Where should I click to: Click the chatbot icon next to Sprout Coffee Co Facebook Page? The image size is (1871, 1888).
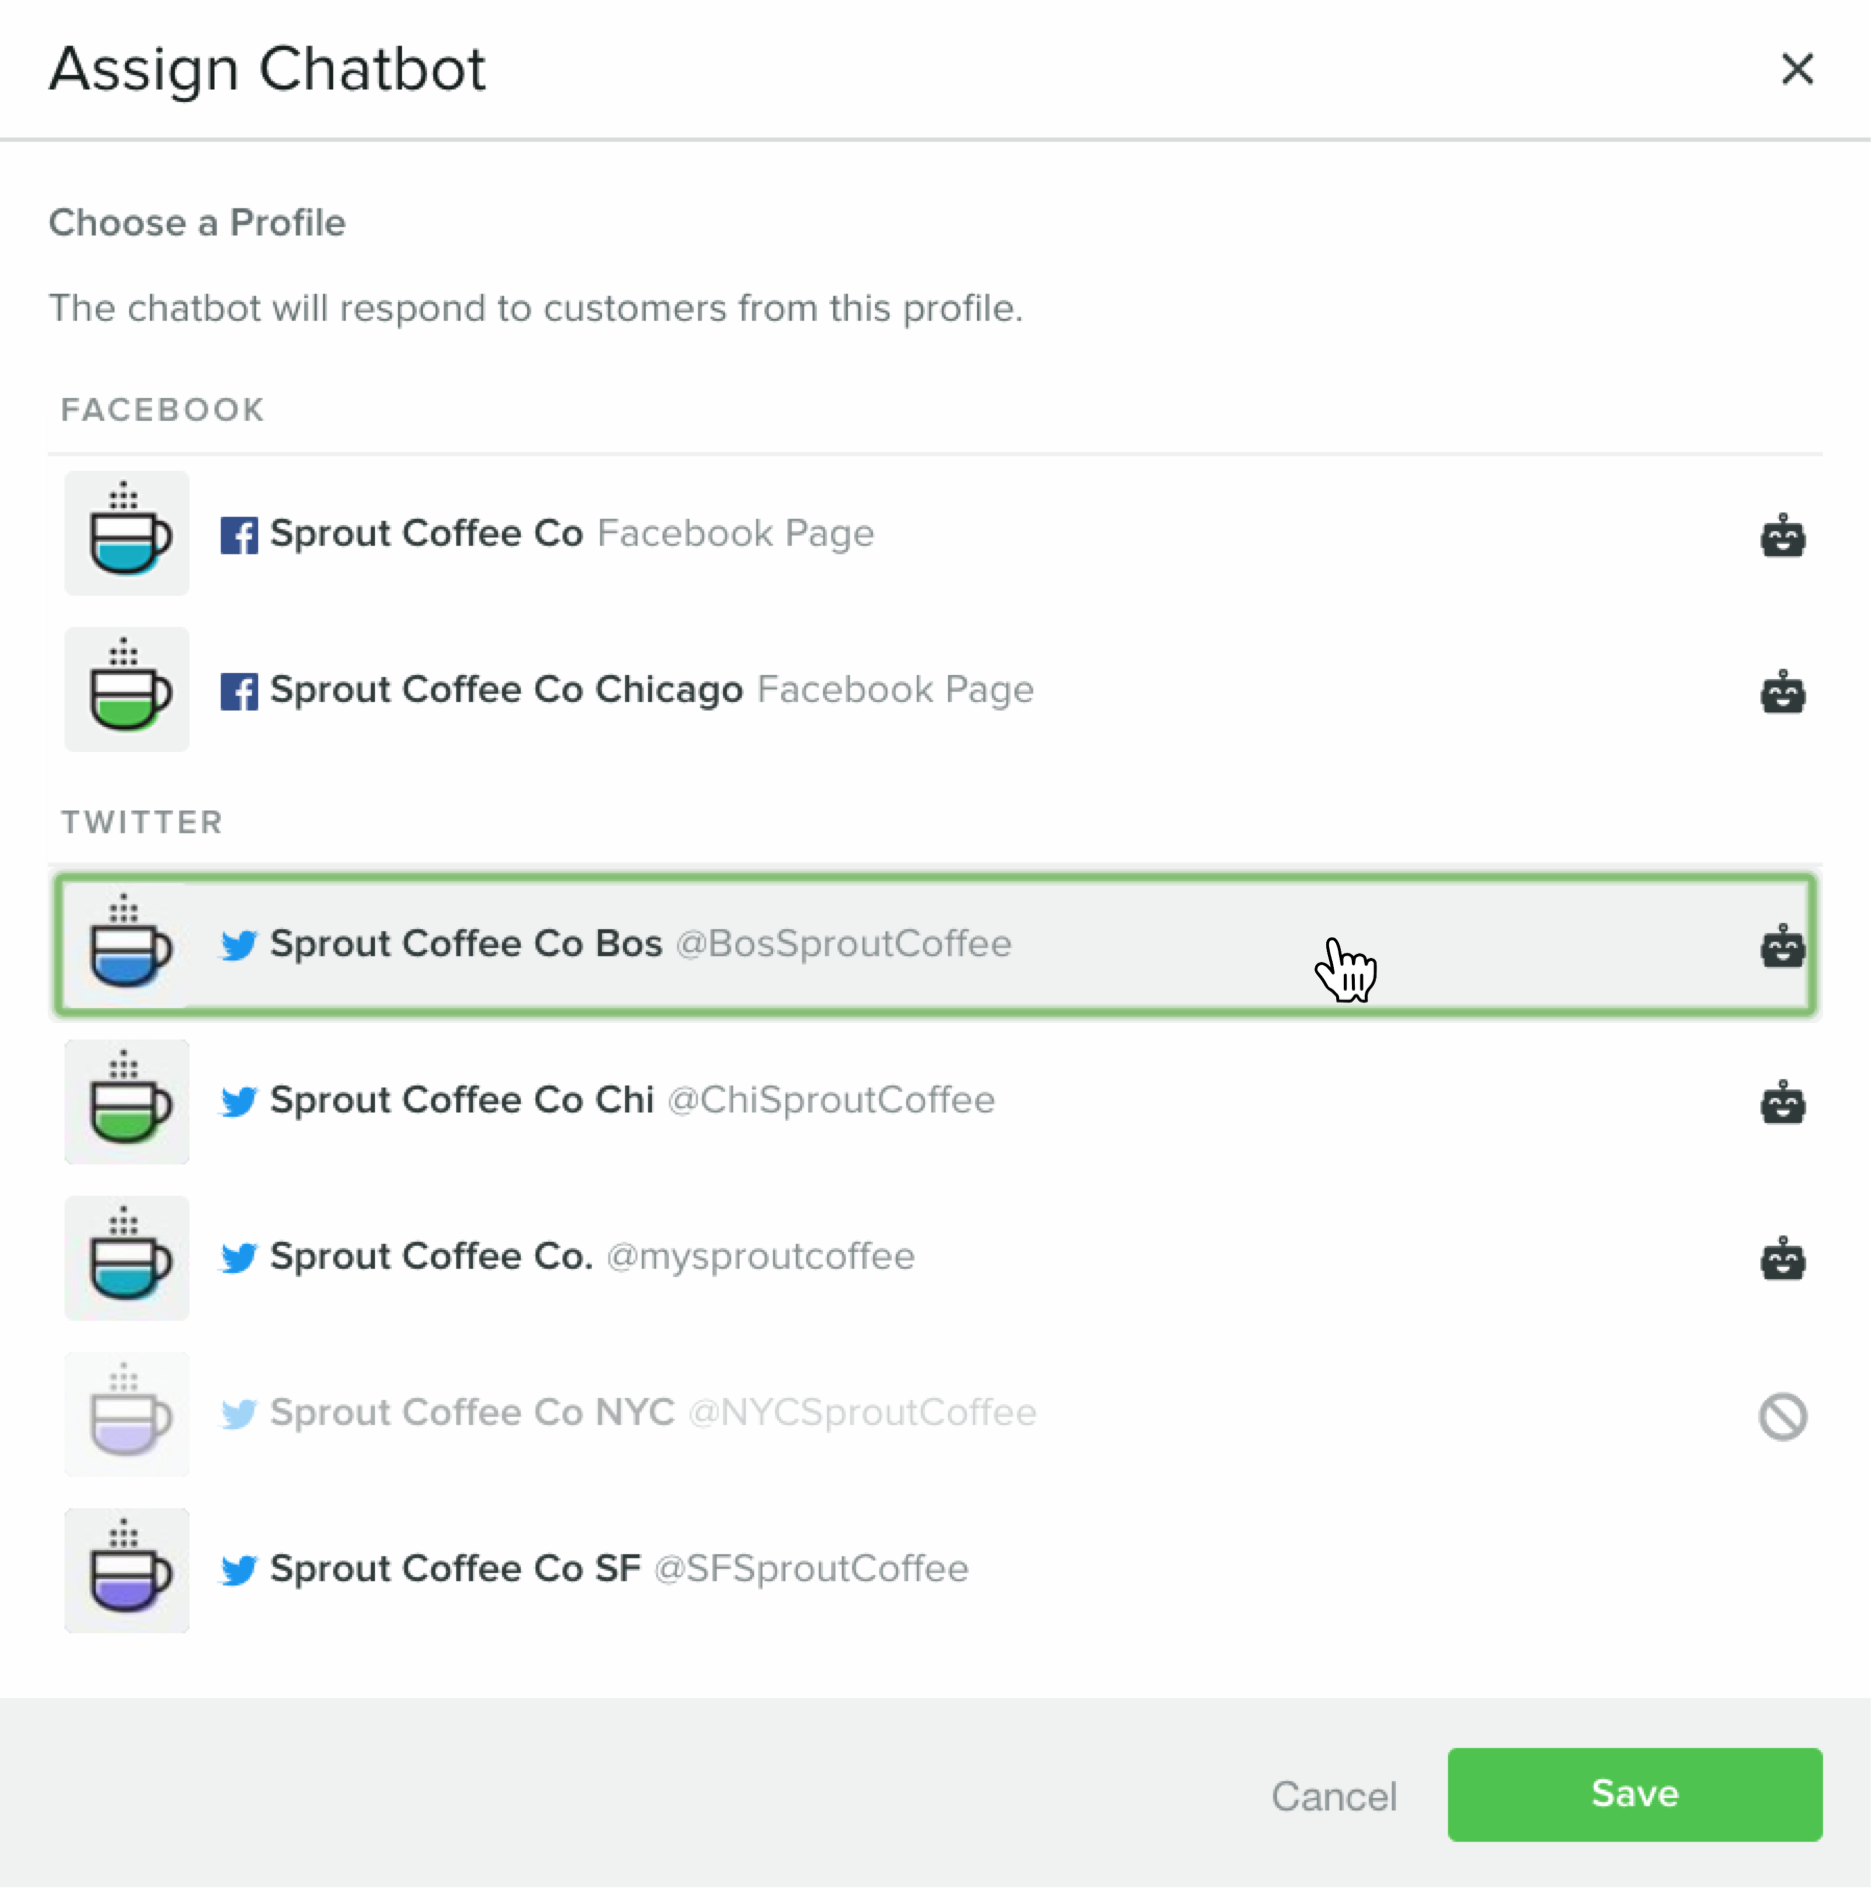(1784, 536)
